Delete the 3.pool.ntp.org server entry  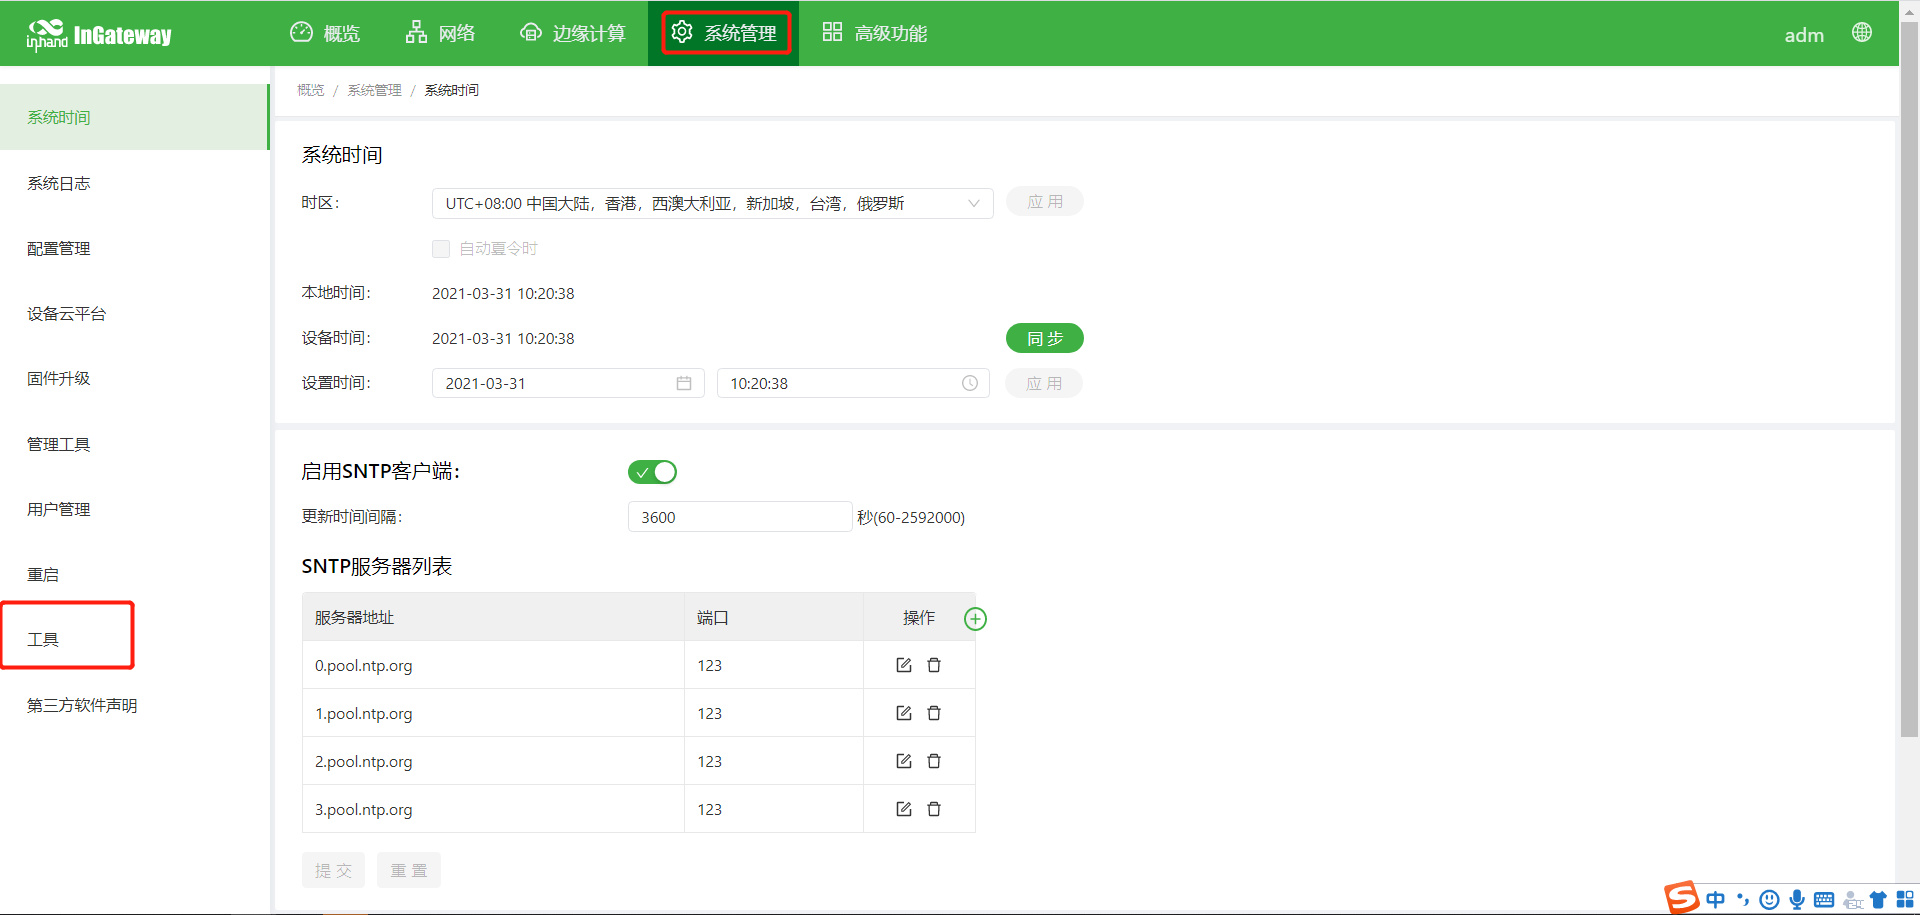click(x=934, y=809)
